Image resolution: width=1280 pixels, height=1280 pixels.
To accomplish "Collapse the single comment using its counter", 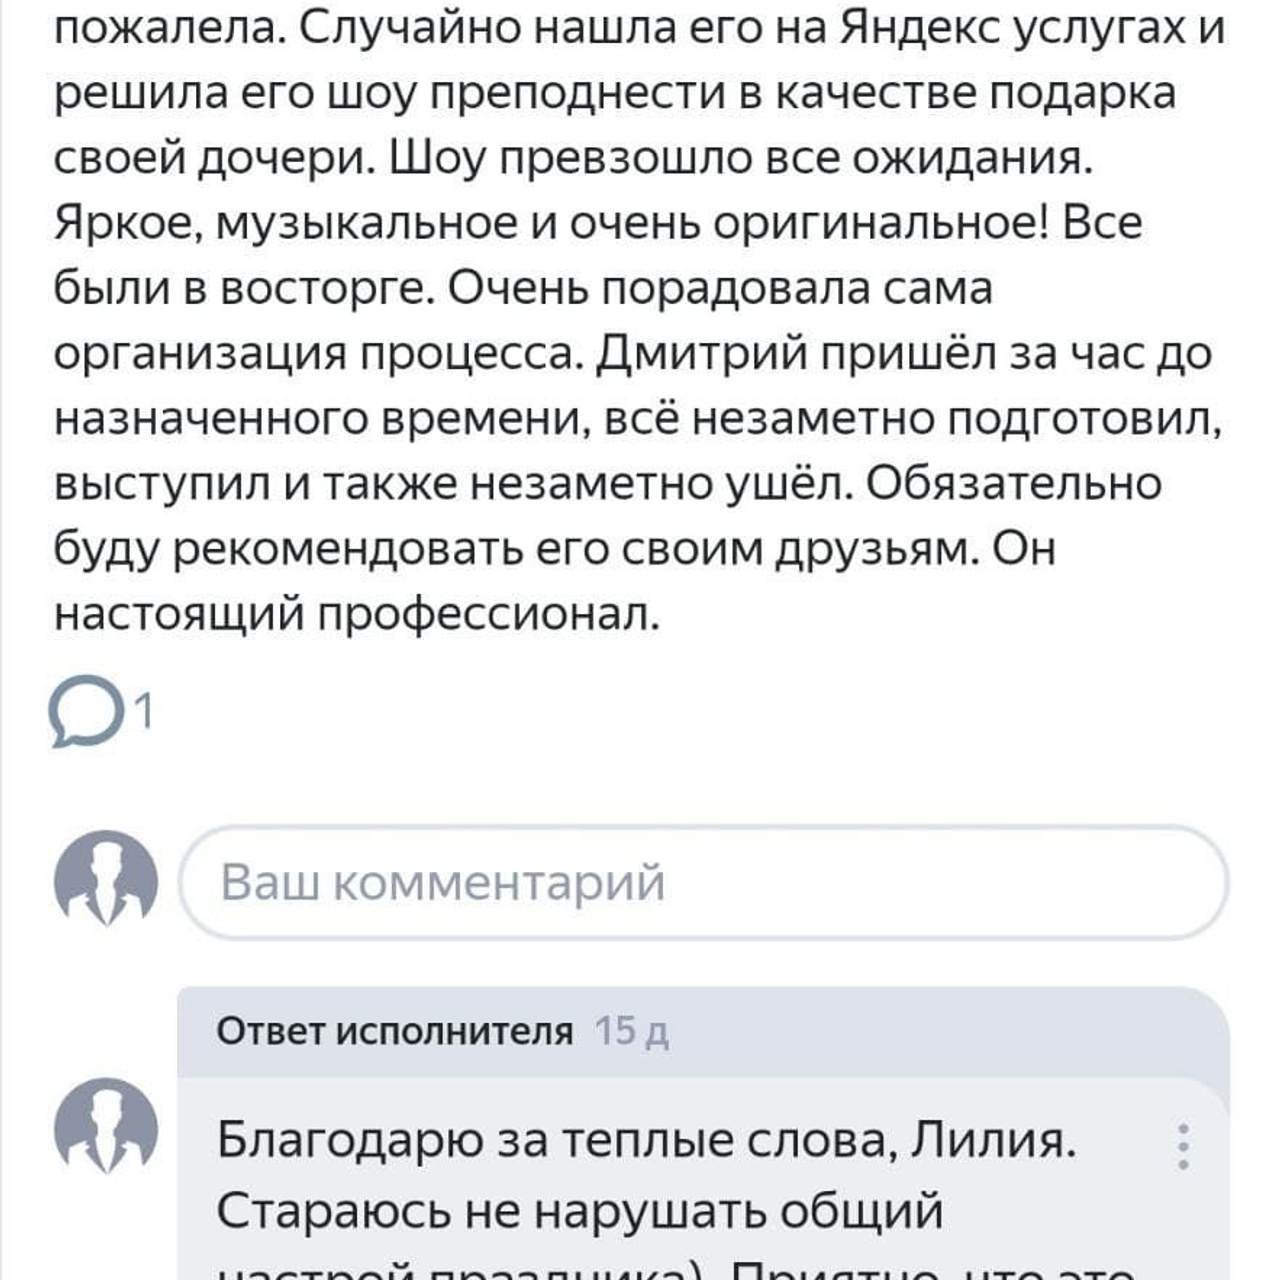I will [x=143, y=709].
